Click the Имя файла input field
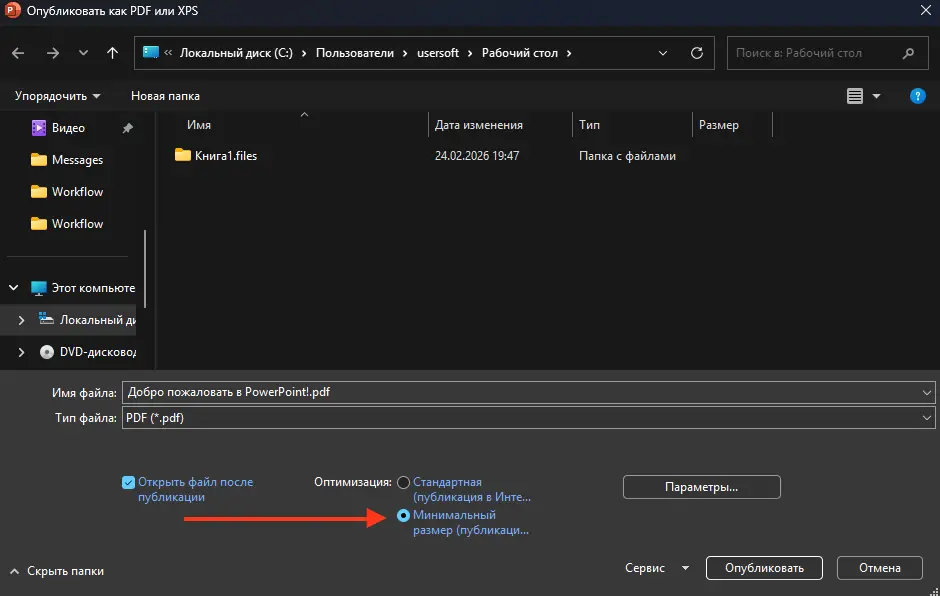 pyautogui.click(x=520, y=392)
